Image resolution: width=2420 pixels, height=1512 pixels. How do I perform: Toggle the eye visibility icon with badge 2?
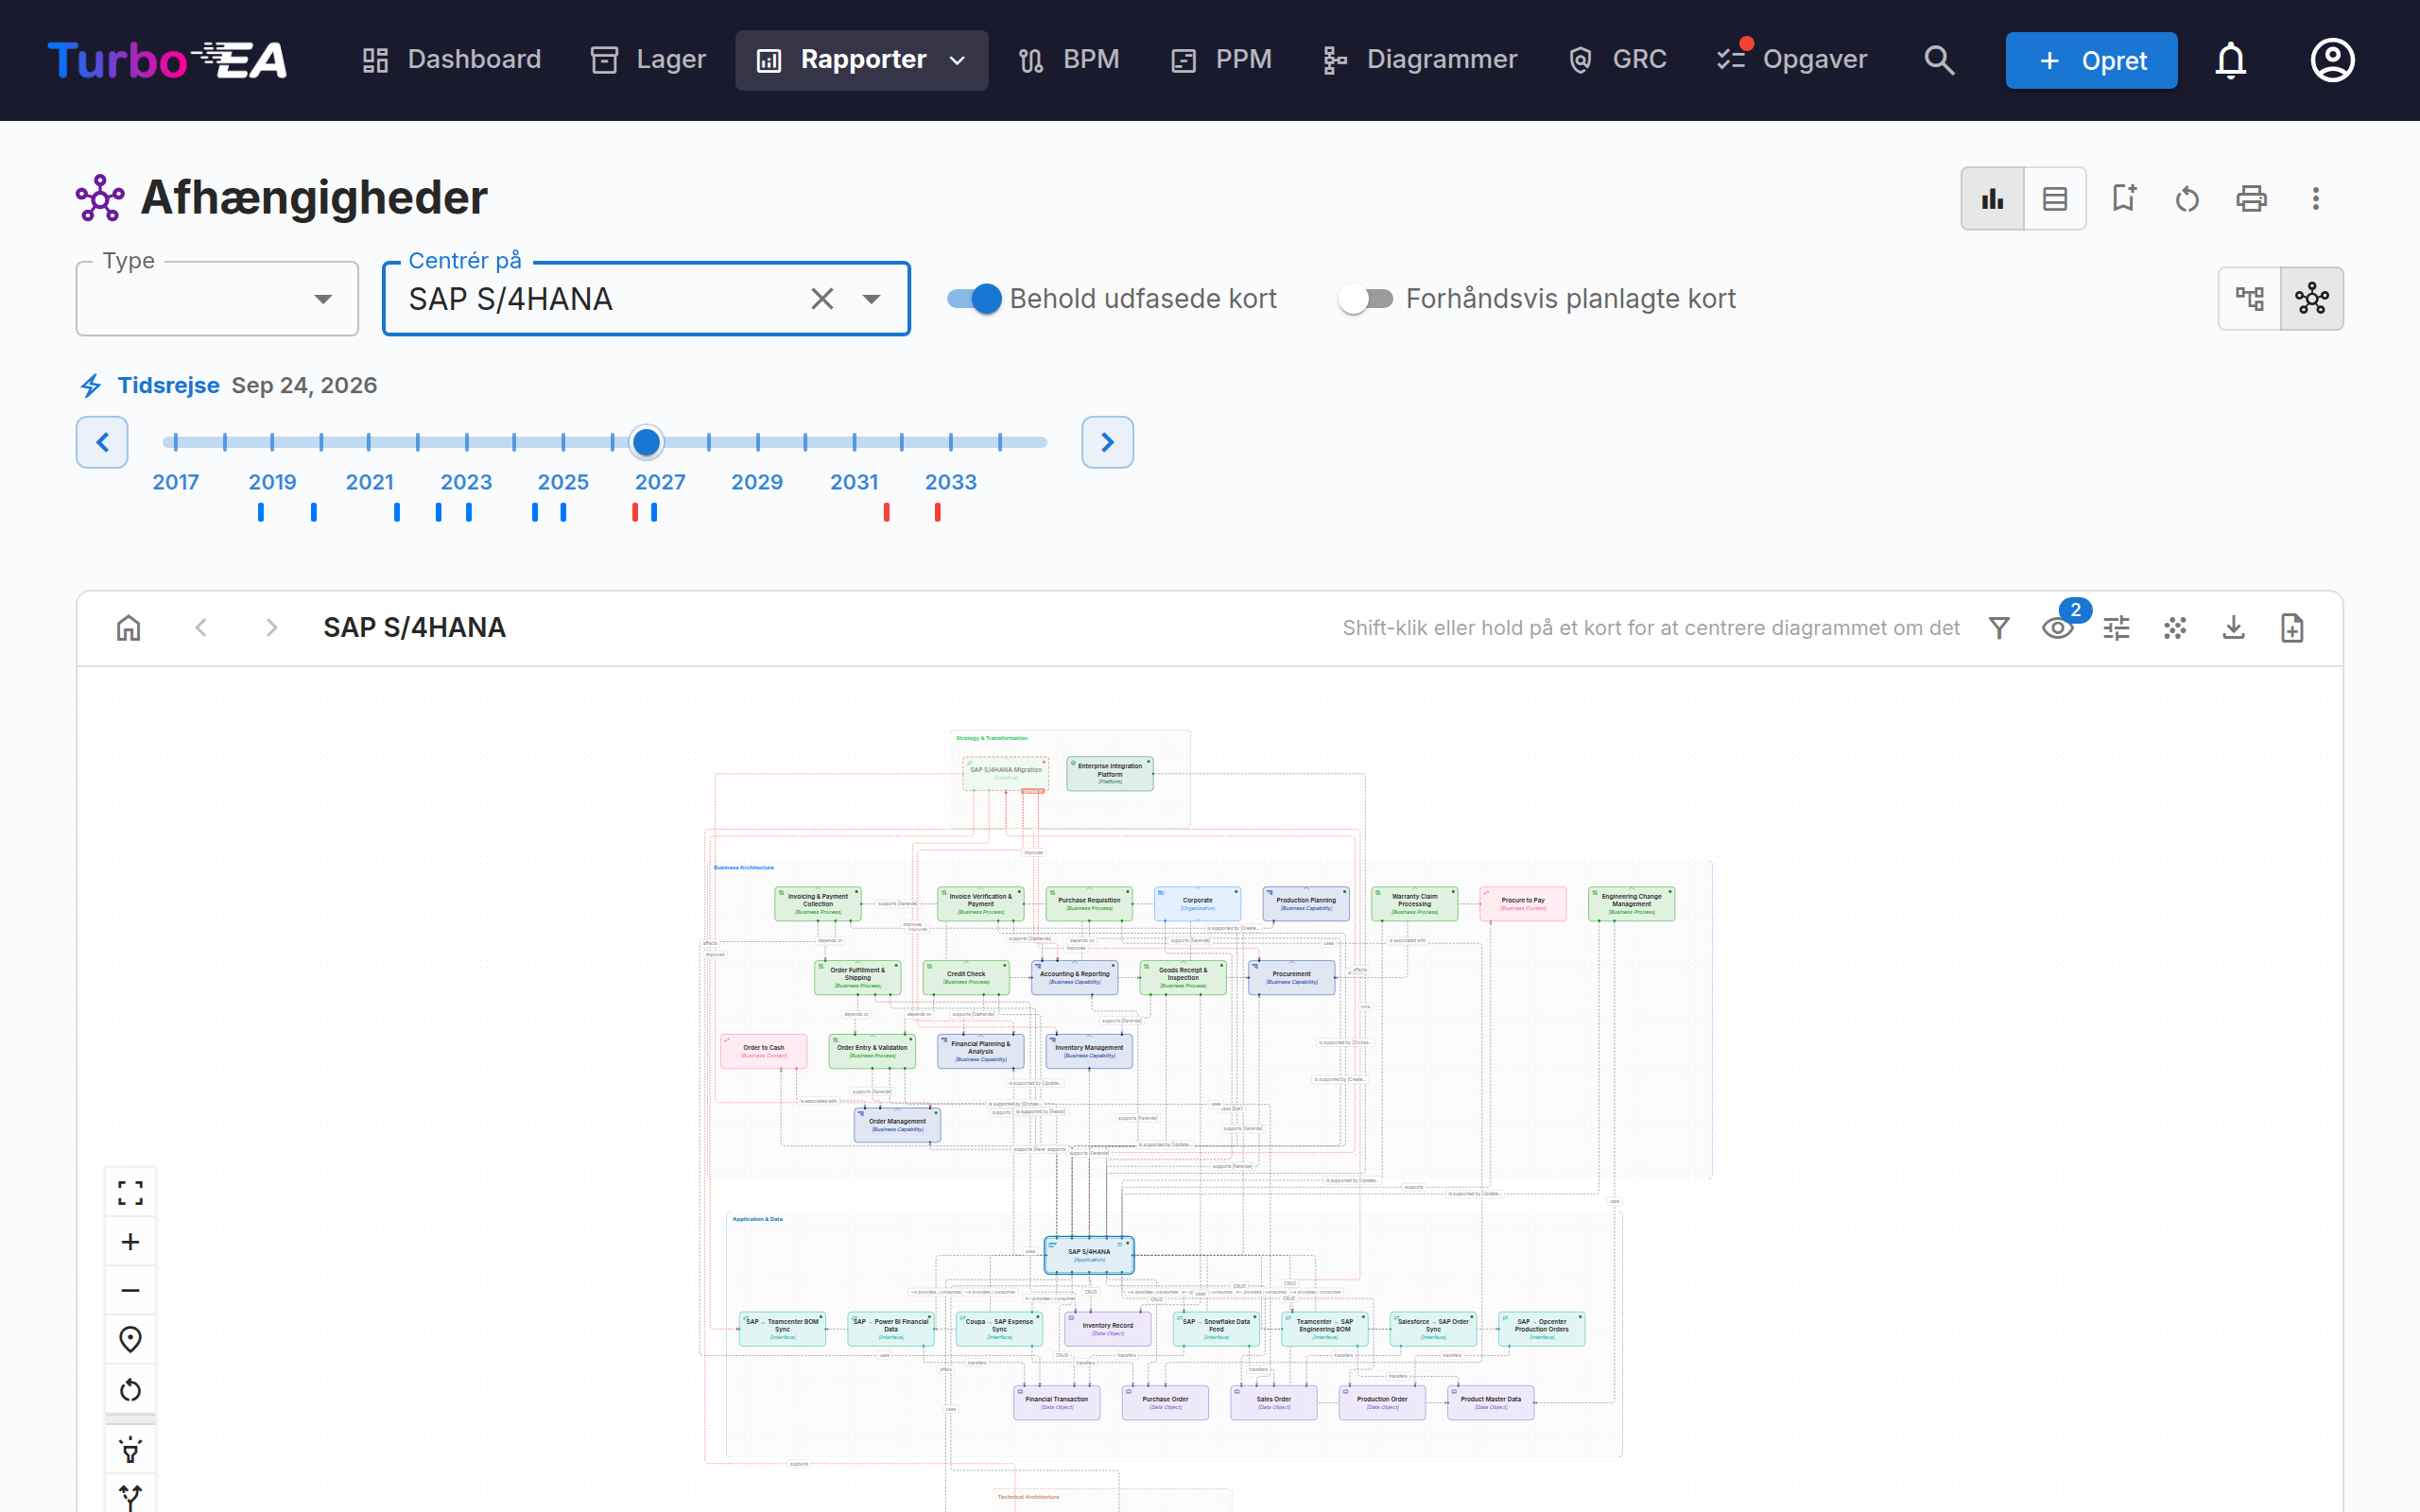tap(2057, 628)
